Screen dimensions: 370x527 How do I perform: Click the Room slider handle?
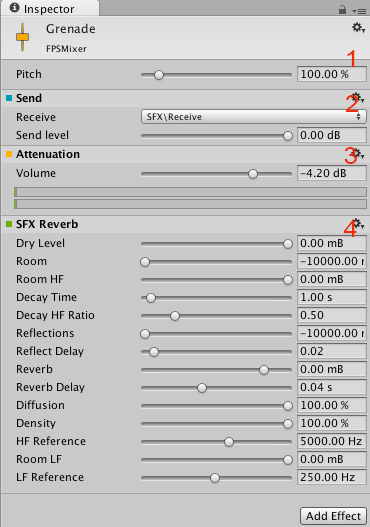click(x=145, y=262)
